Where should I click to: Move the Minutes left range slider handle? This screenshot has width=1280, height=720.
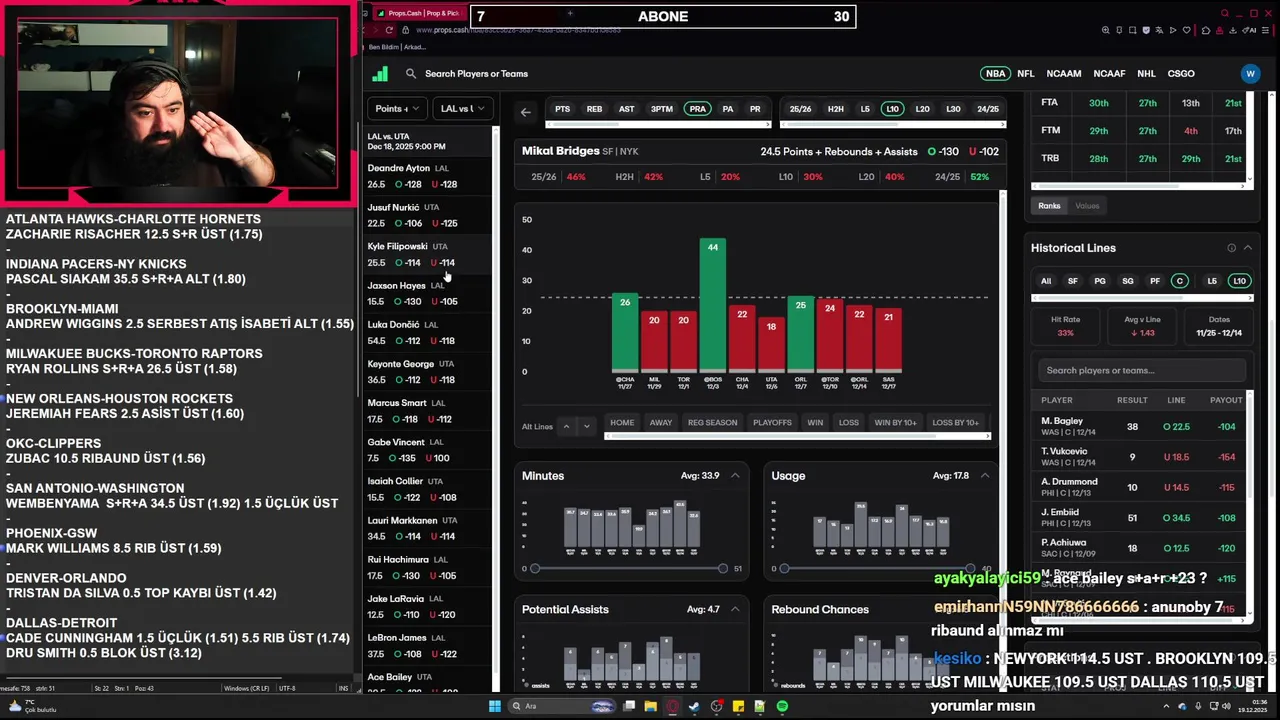(x=535, y=568)
